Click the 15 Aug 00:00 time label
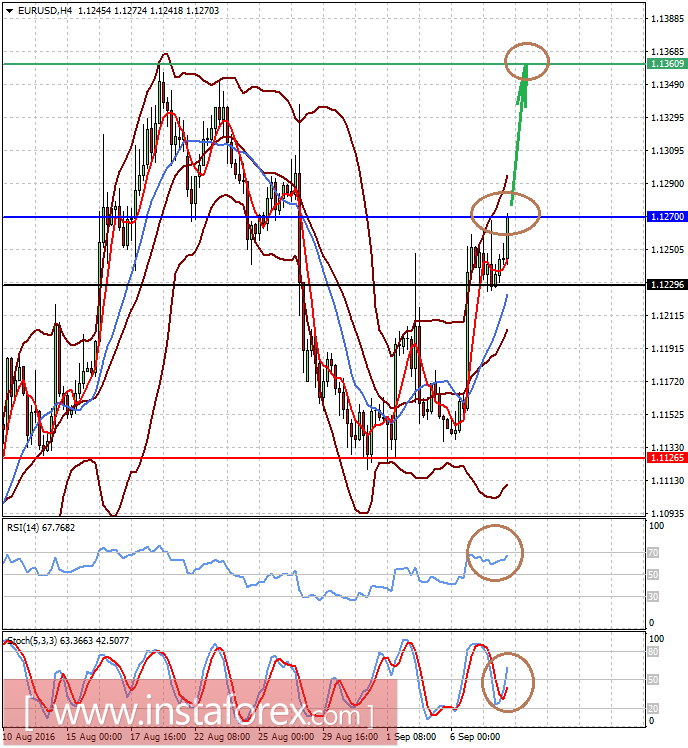Image resolution: width=688 pixels, height=748 pixels. click(94, 737)
